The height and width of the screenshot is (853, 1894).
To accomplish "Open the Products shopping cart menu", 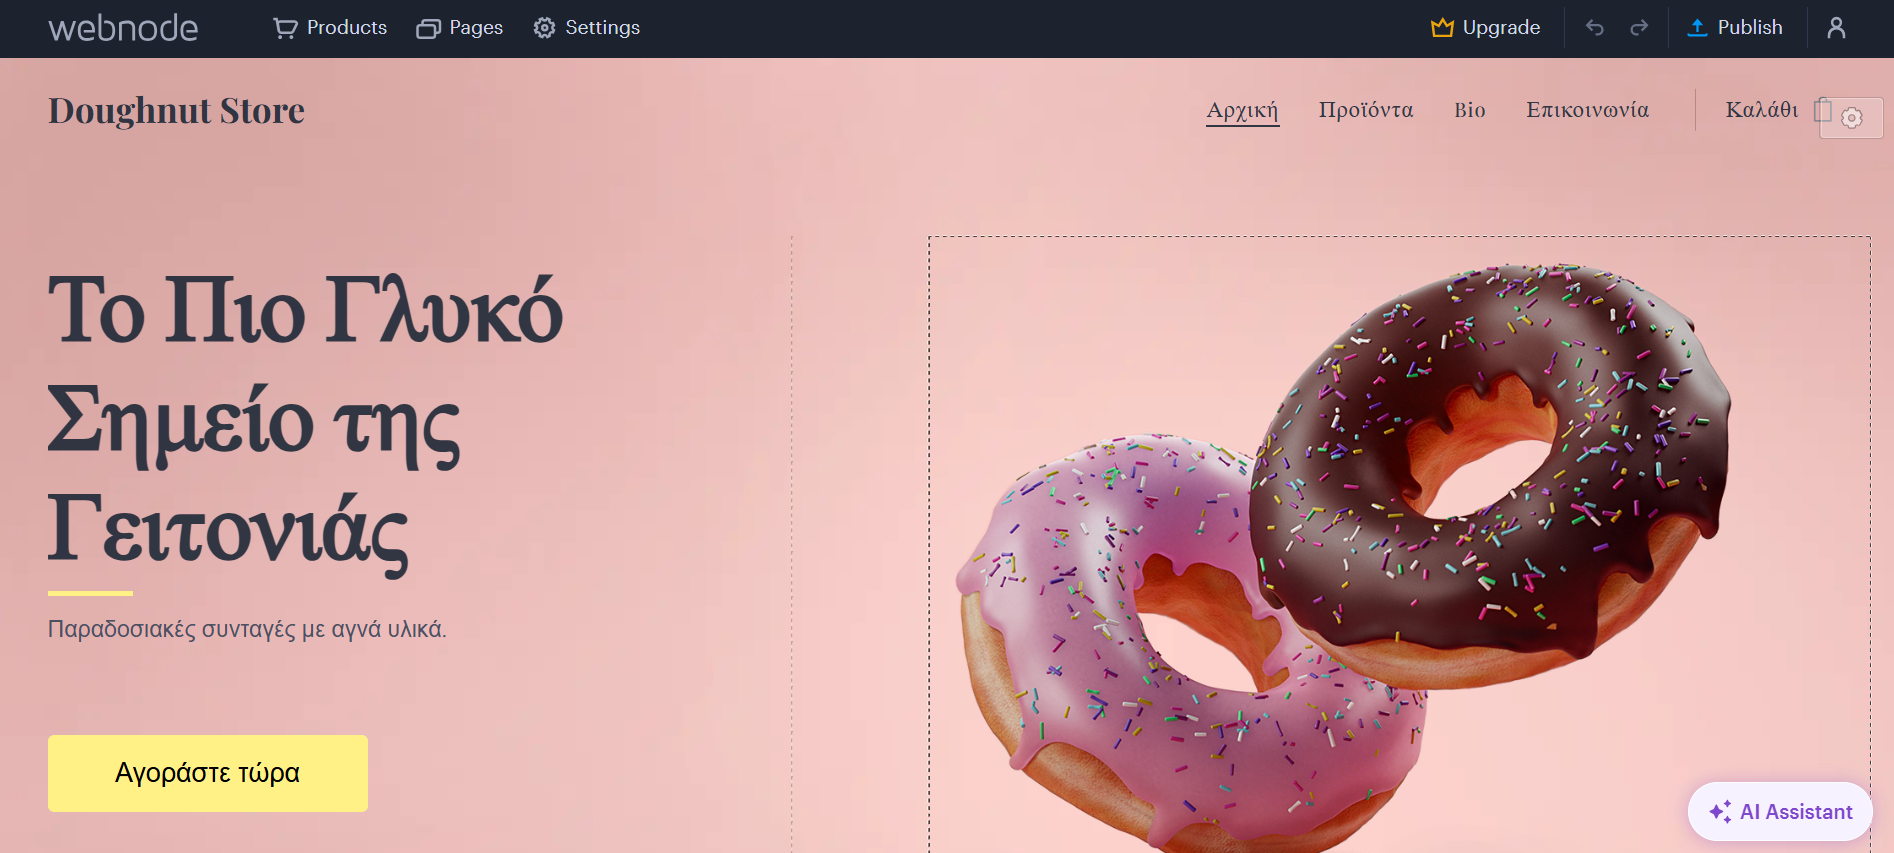I will pos(330,28).
